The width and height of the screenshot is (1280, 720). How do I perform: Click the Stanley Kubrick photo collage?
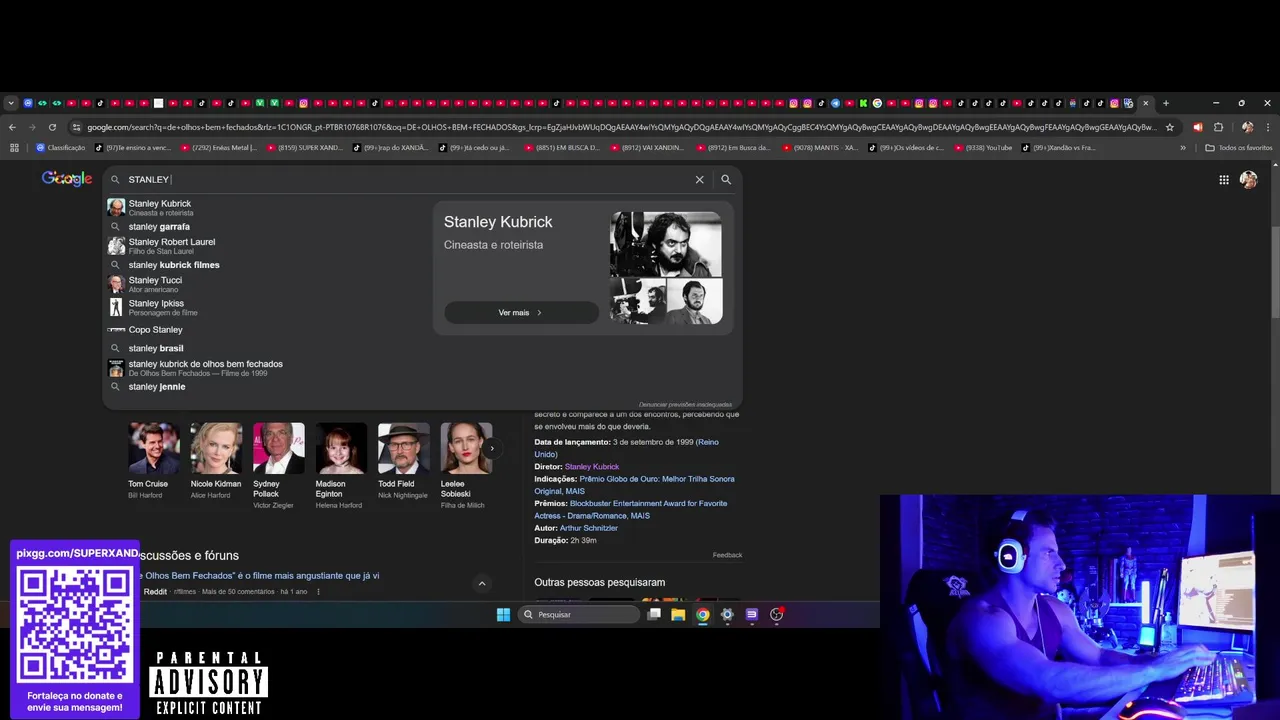pyautogui.click(x=666, y=268)
